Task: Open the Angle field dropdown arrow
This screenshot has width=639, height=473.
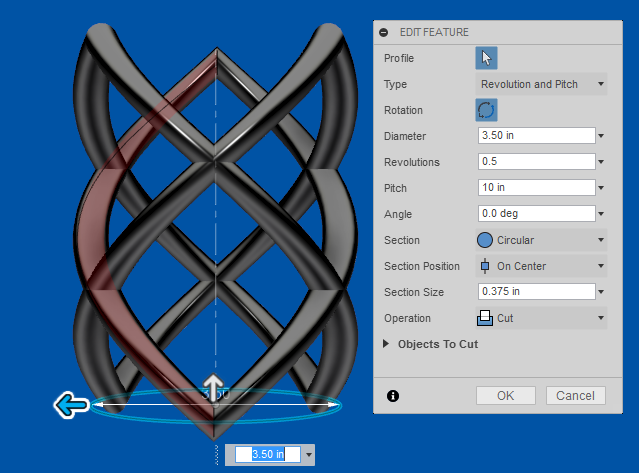Action: point(601,214)
